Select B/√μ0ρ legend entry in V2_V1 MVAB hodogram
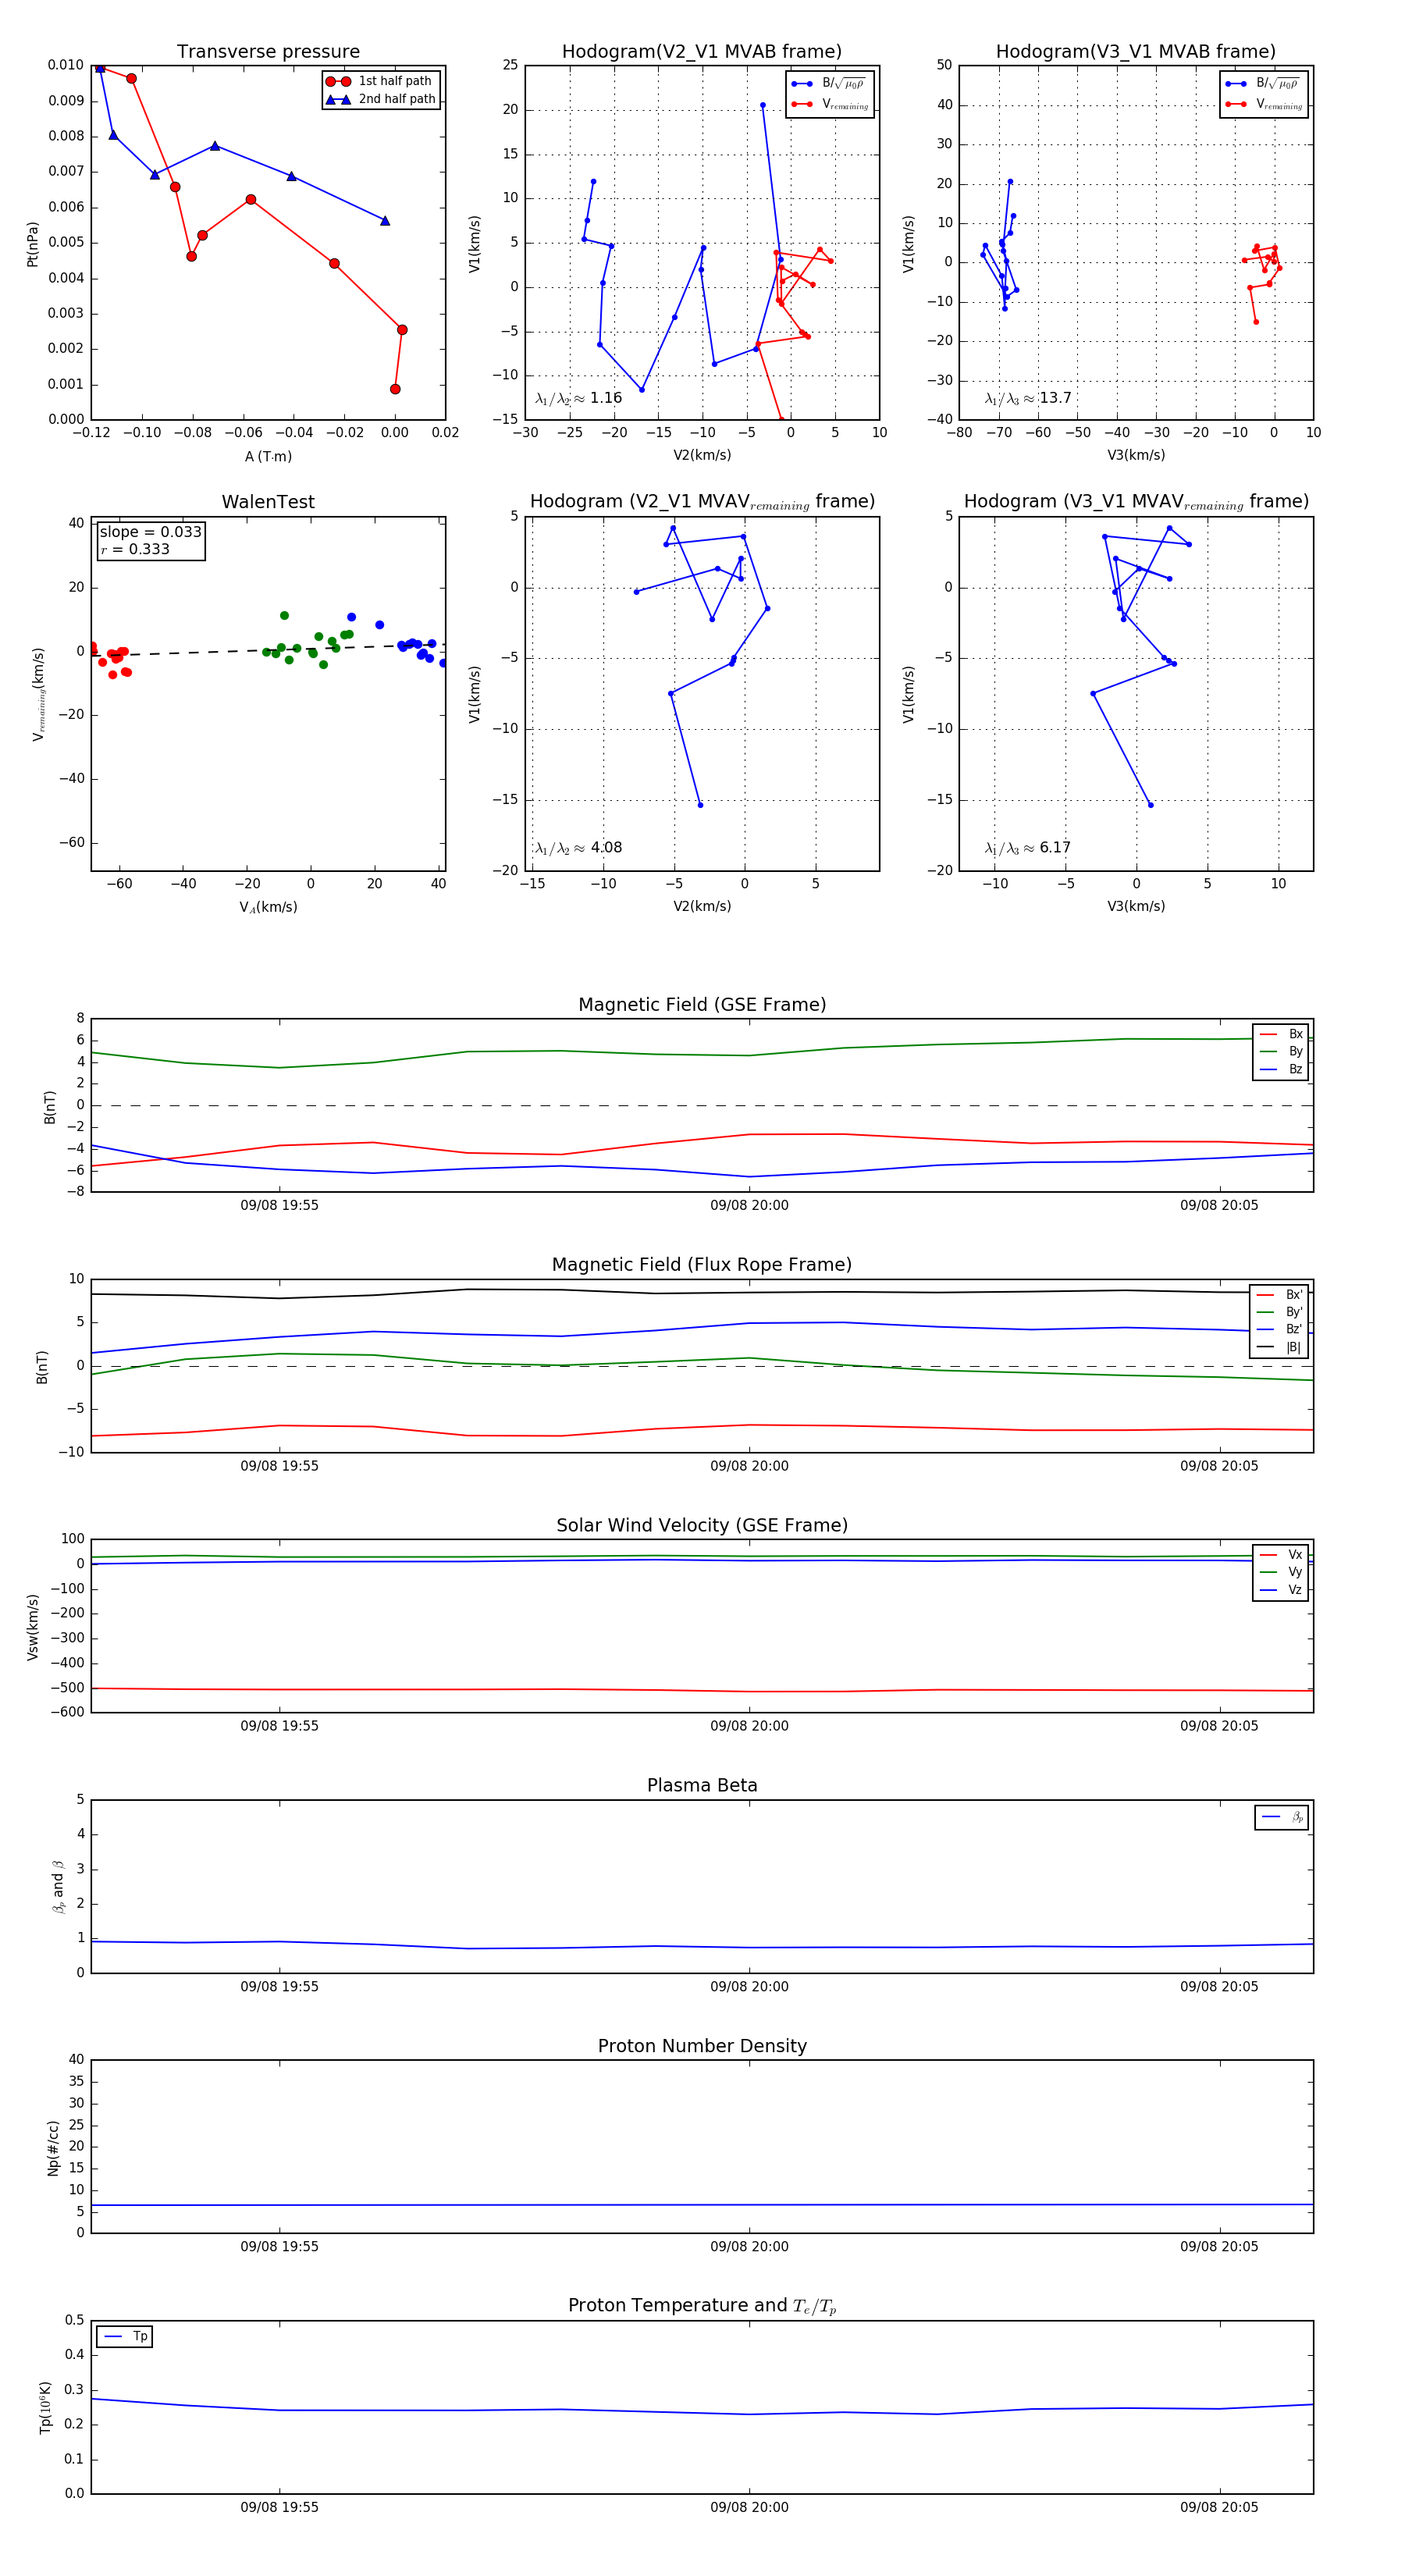This screenshot has height=2576, width=1405. [829, 84]
